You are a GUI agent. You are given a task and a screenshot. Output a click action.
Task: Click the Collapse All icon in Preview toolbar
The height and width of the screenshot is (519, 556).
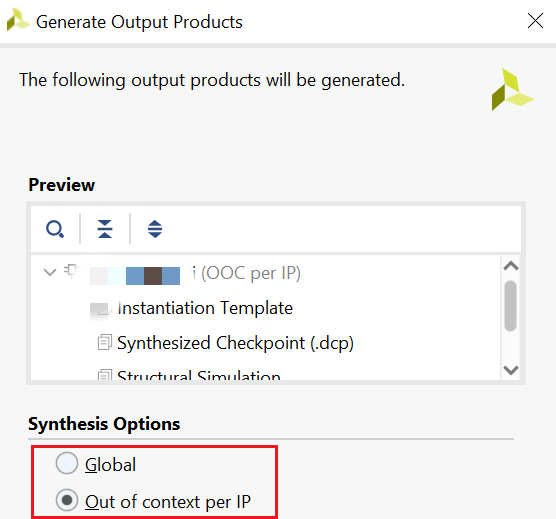tap(105, 229)
